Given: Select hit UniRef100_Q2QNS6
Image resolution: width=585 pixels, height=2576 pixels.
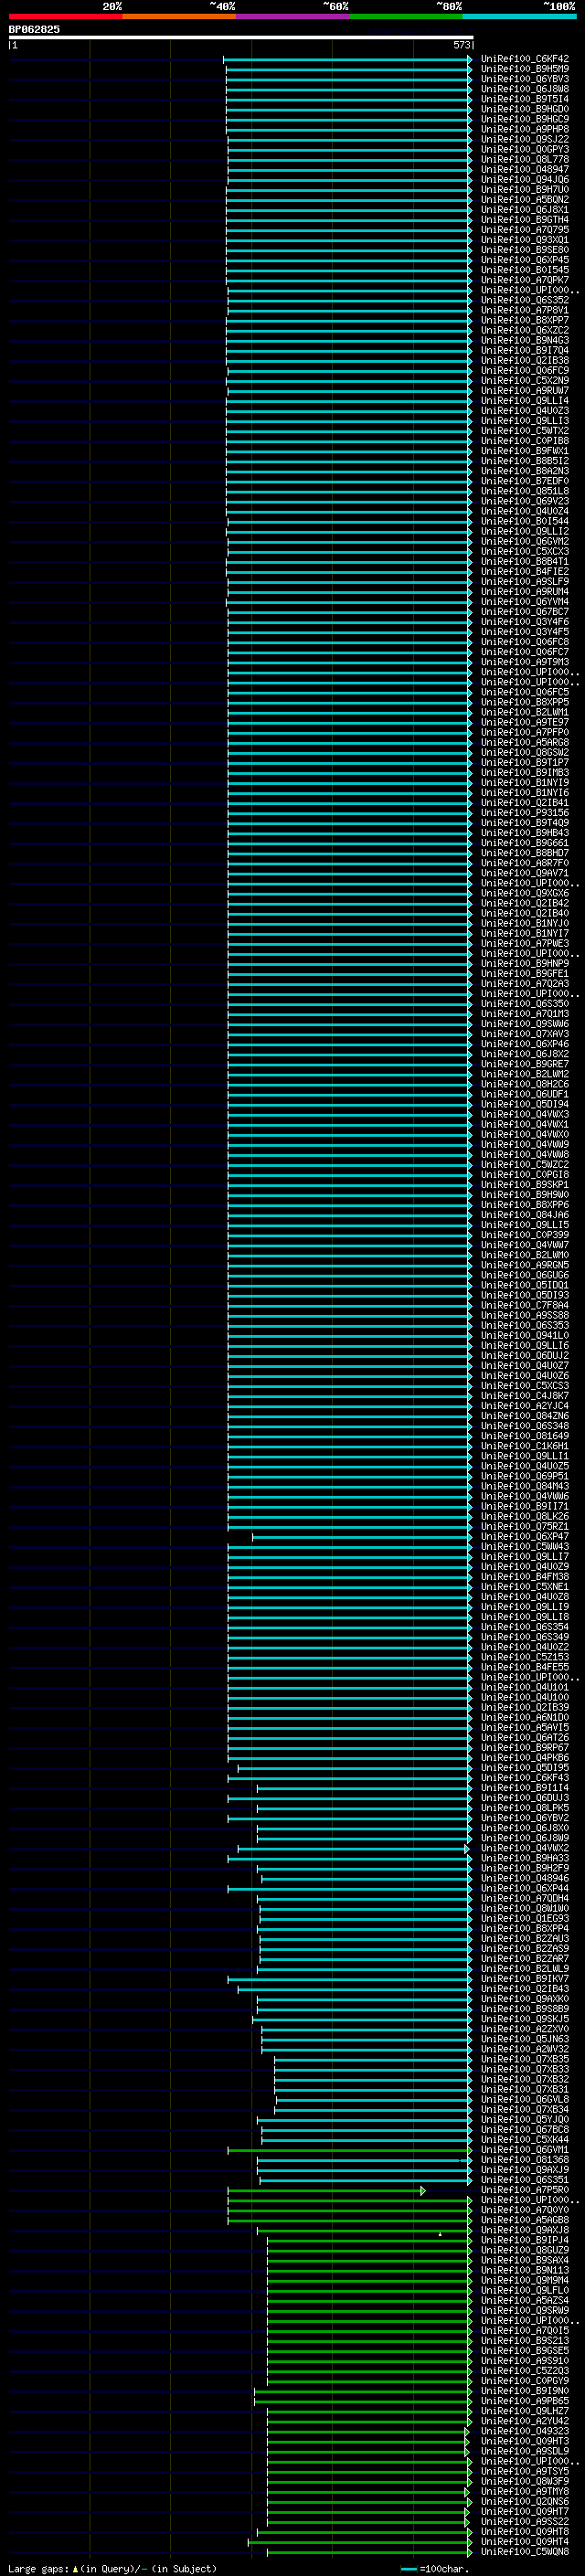Looking at the screenshot, I should pos(525,2501).
